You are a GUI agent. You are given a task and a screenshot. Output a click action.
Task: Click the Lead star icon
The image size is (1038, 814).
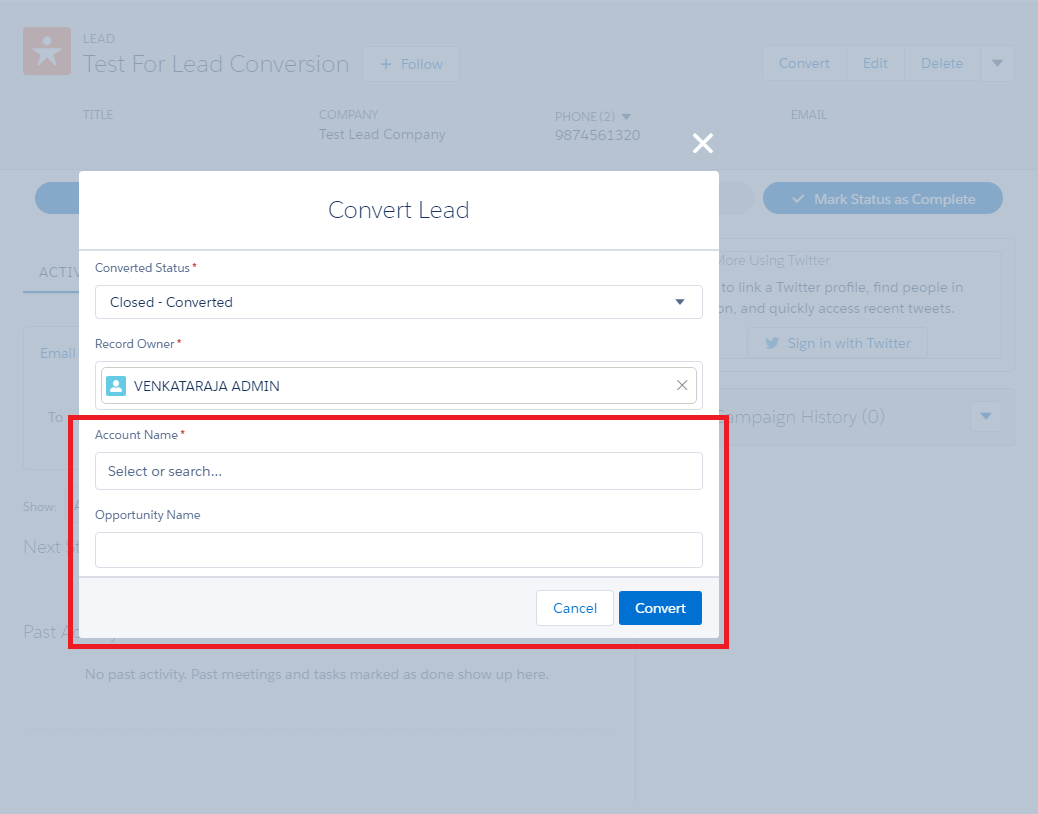[47, 52]
